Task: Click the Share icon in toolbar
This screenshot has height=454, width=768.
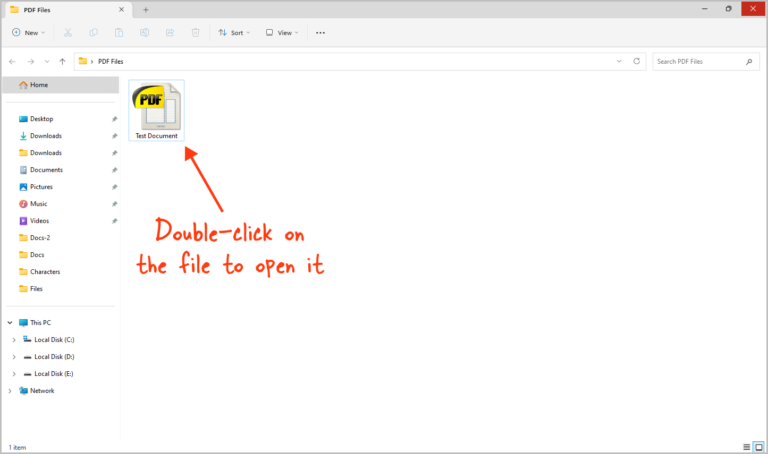Action: click(x=170, y=33)
